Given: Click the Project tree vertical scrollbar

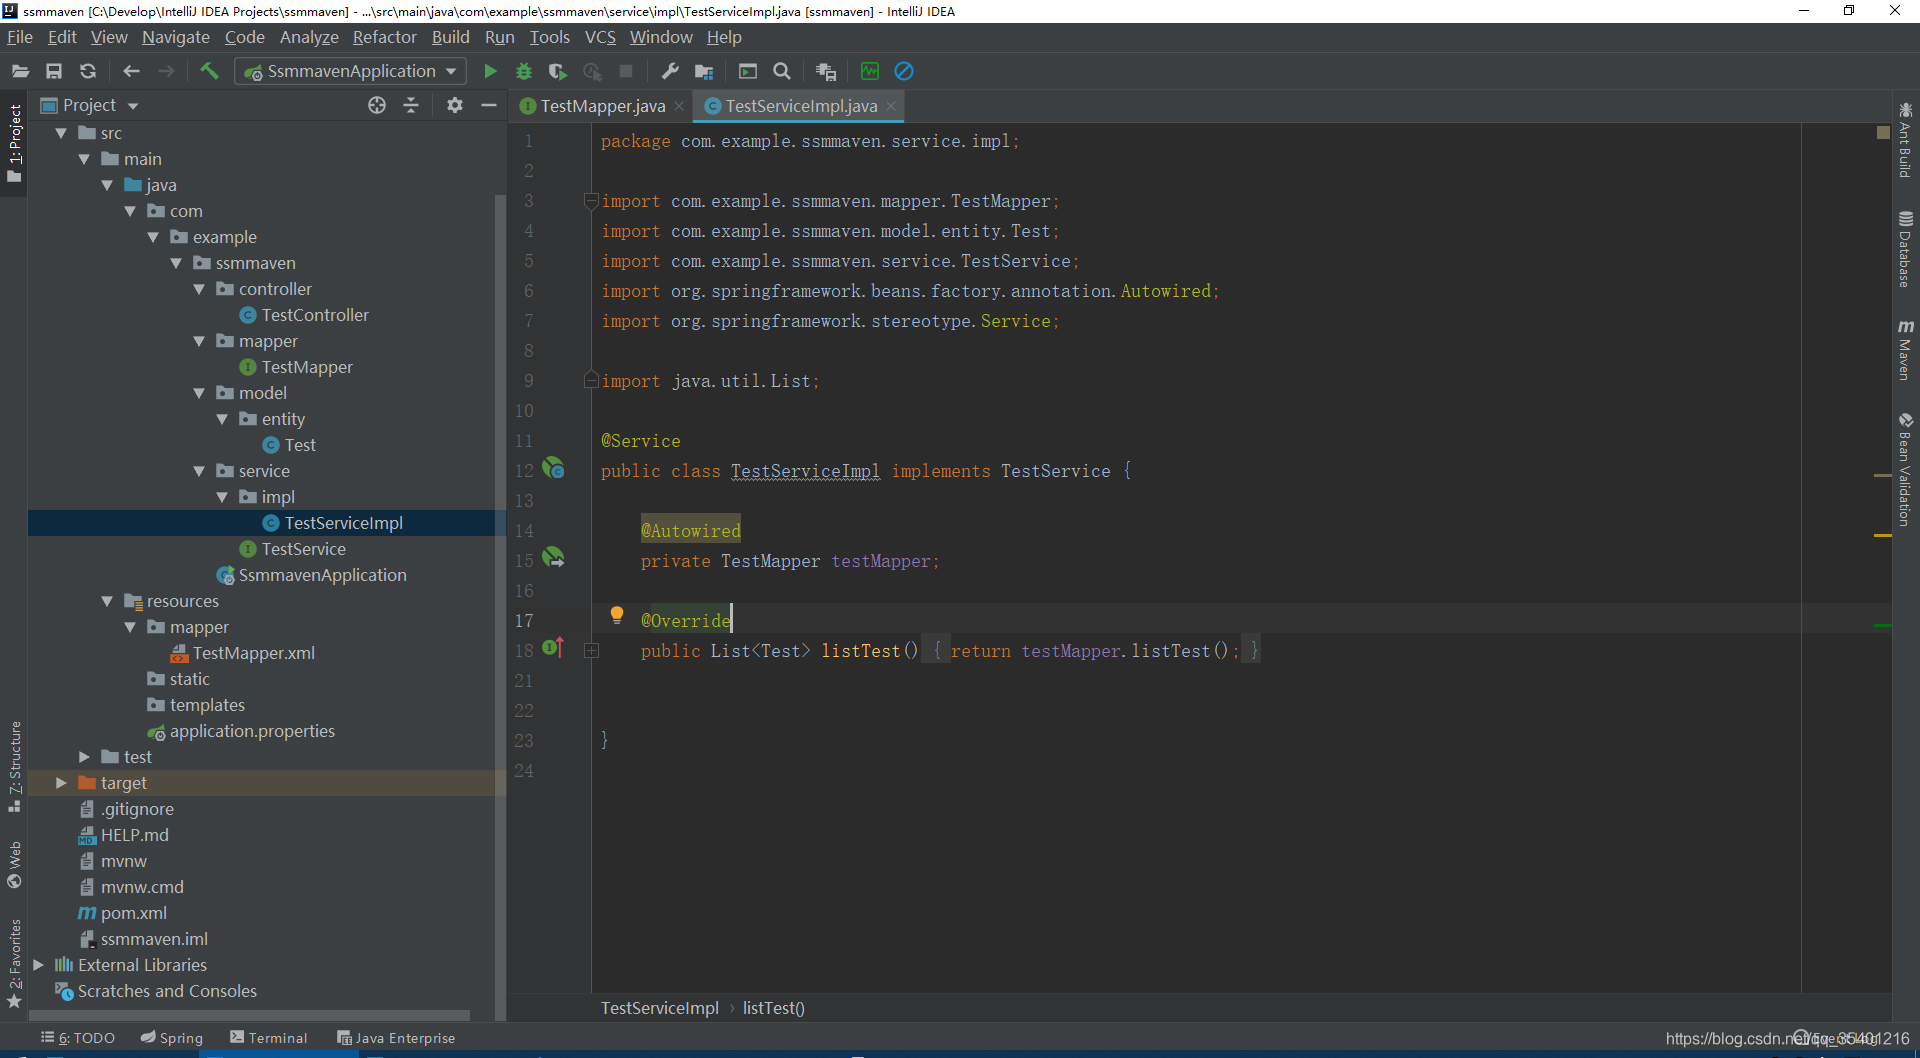Looking at the screenshot, I should pyautogui.click(x=500, y=606).
